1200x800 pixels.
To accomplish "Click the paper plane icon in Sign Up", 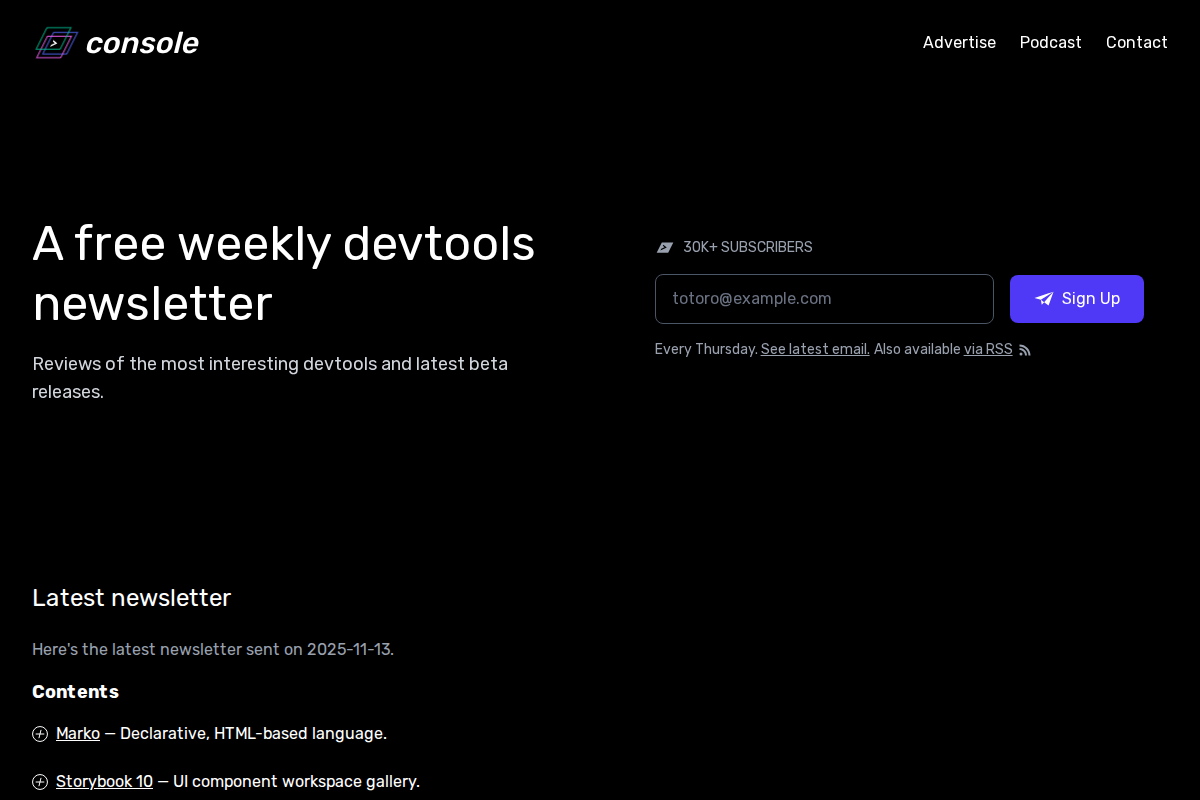I will pyautogui.click(x=1044, y=299).
